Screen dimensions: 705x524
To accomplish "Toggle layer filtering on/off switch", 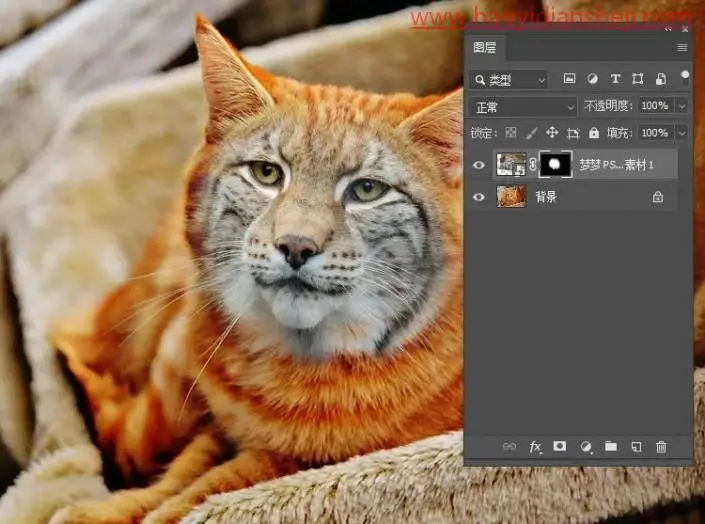I will (x=685, y=77).
